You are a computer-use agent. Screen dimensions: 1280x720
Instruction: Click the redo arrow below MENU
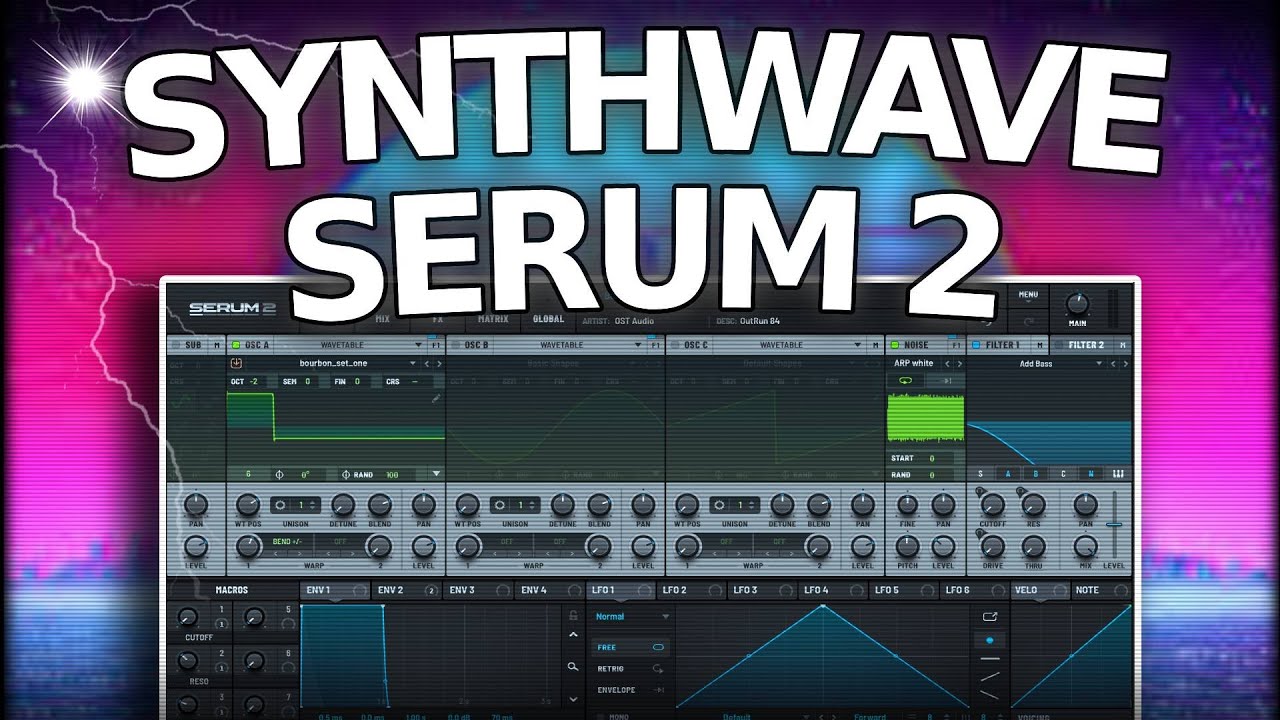tap(1029, 320)
